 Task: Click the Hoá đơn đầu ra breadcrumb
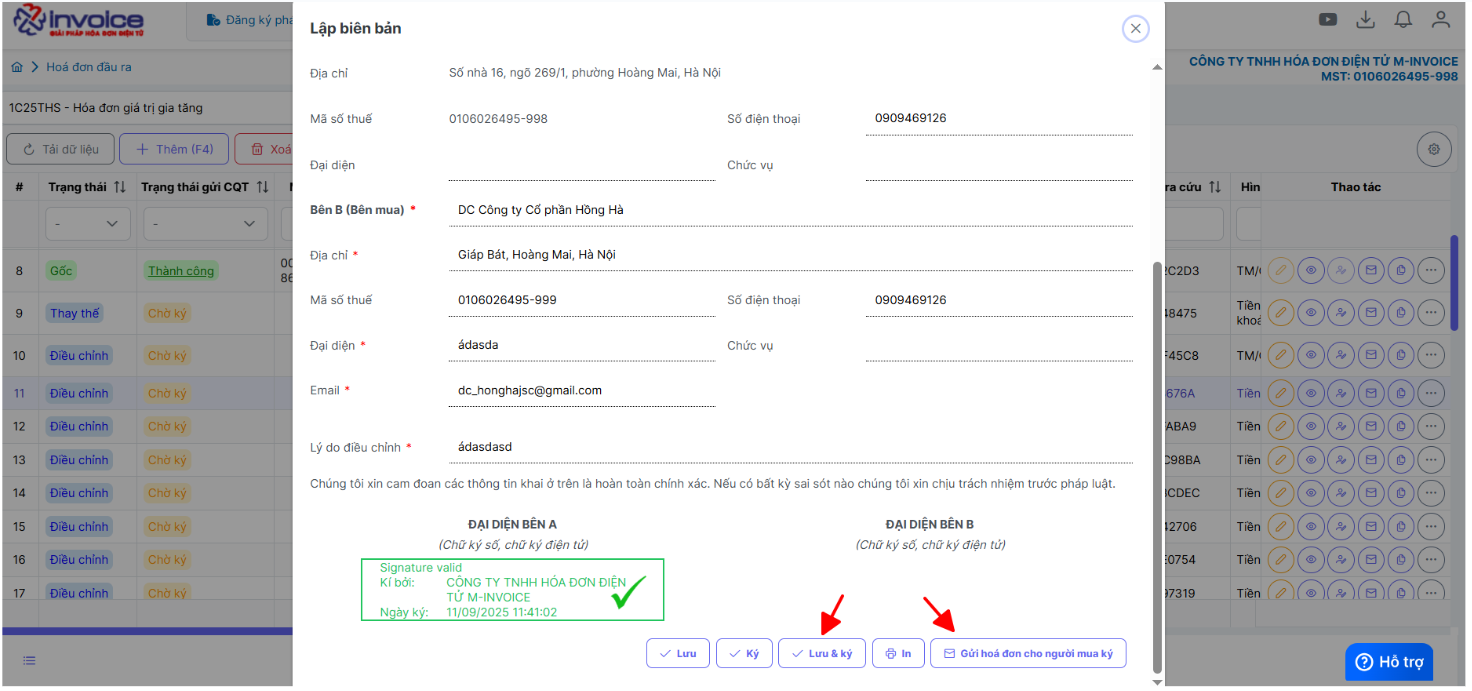point(89,67)
